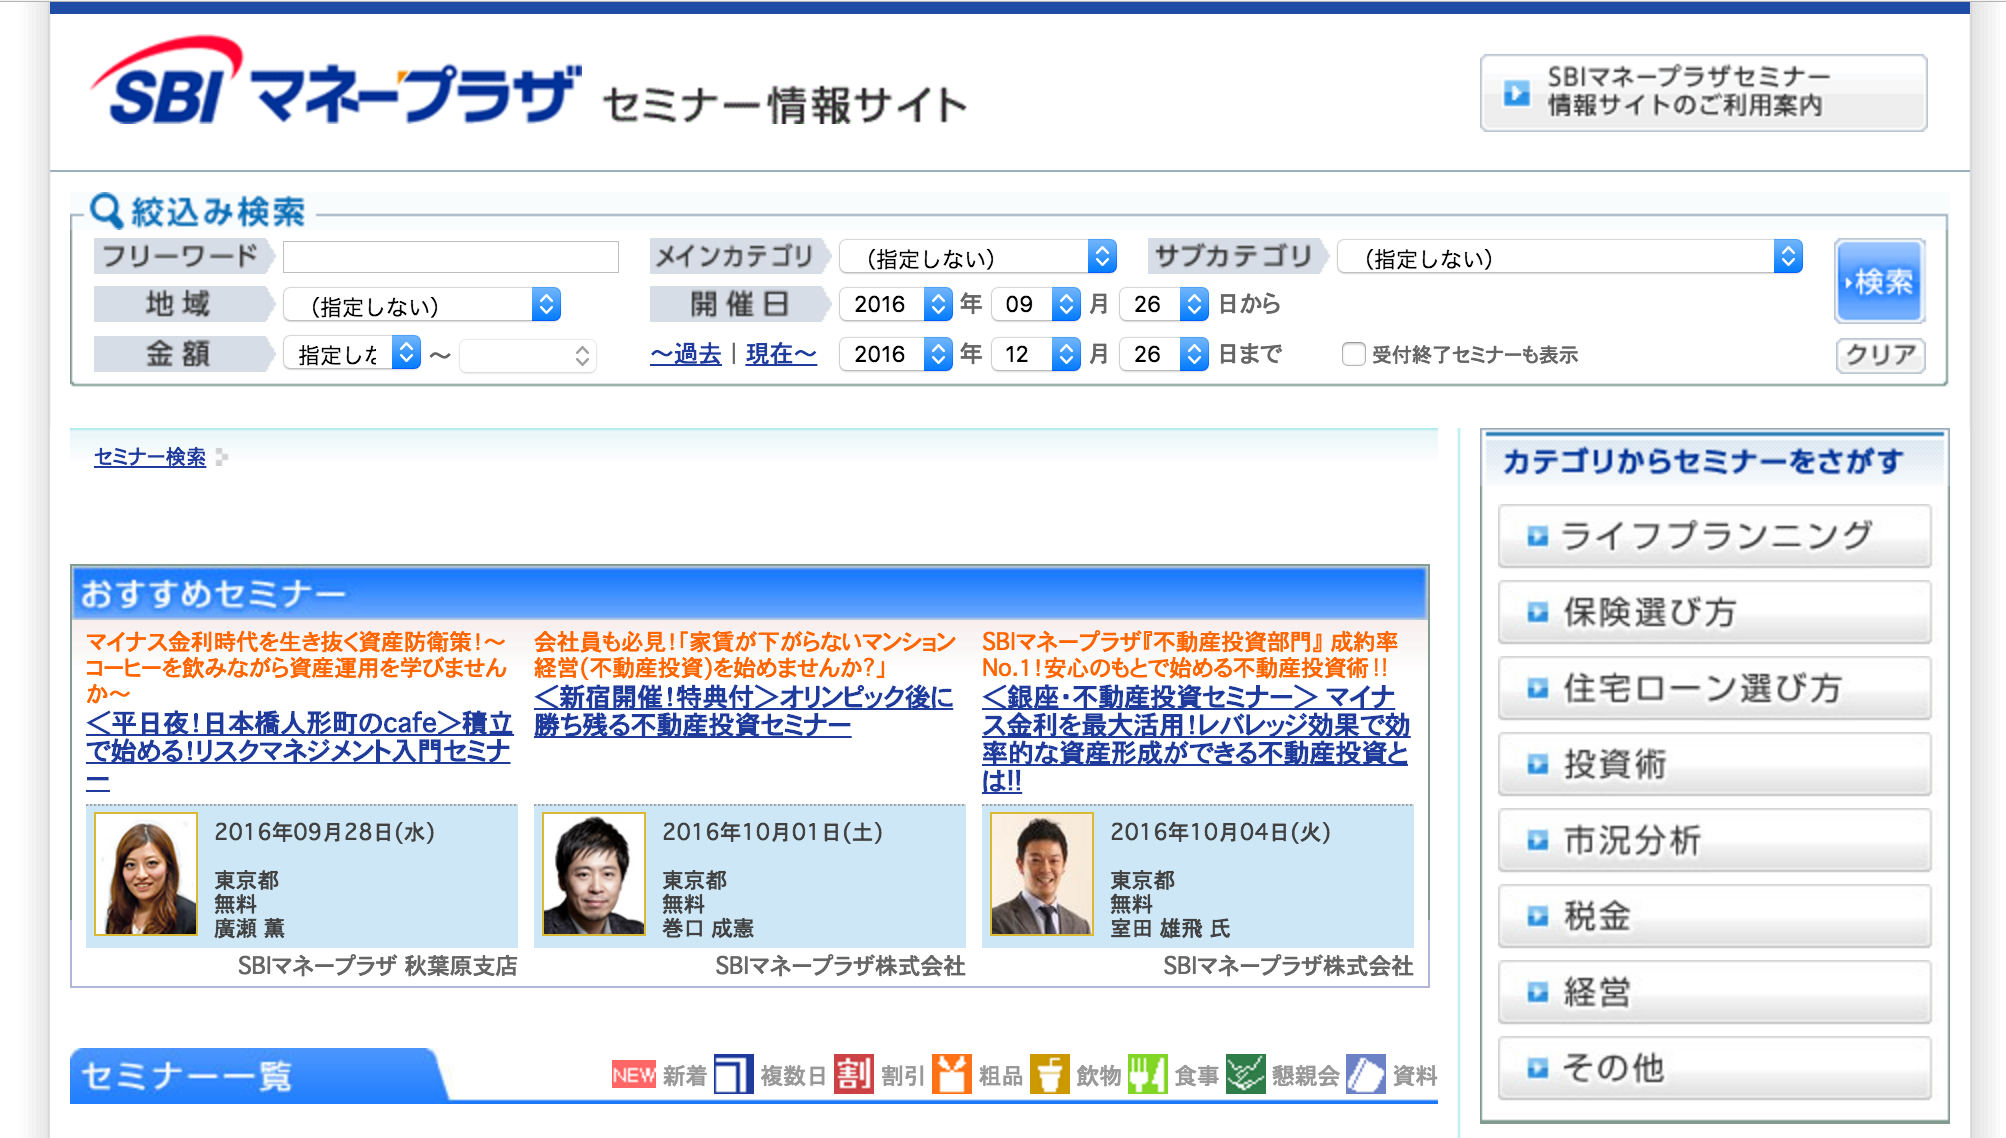Click date text 2016年09月28日(水)
The image size is (2006, 1138).
point(325,832)
